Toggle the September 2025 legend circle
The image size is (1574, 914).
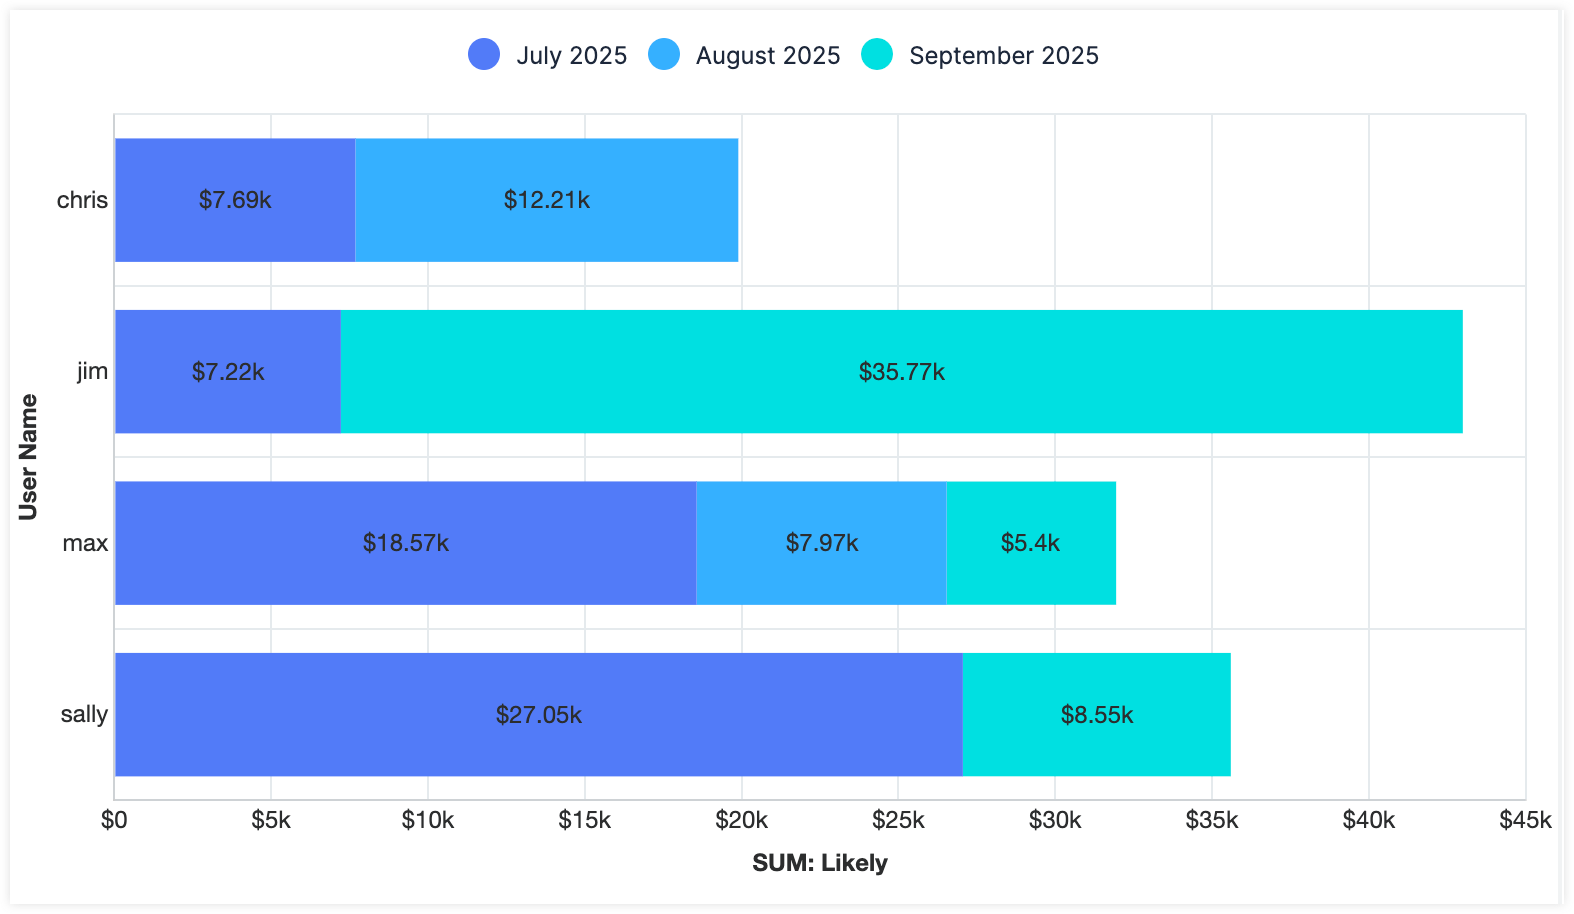tap(877, 54)
